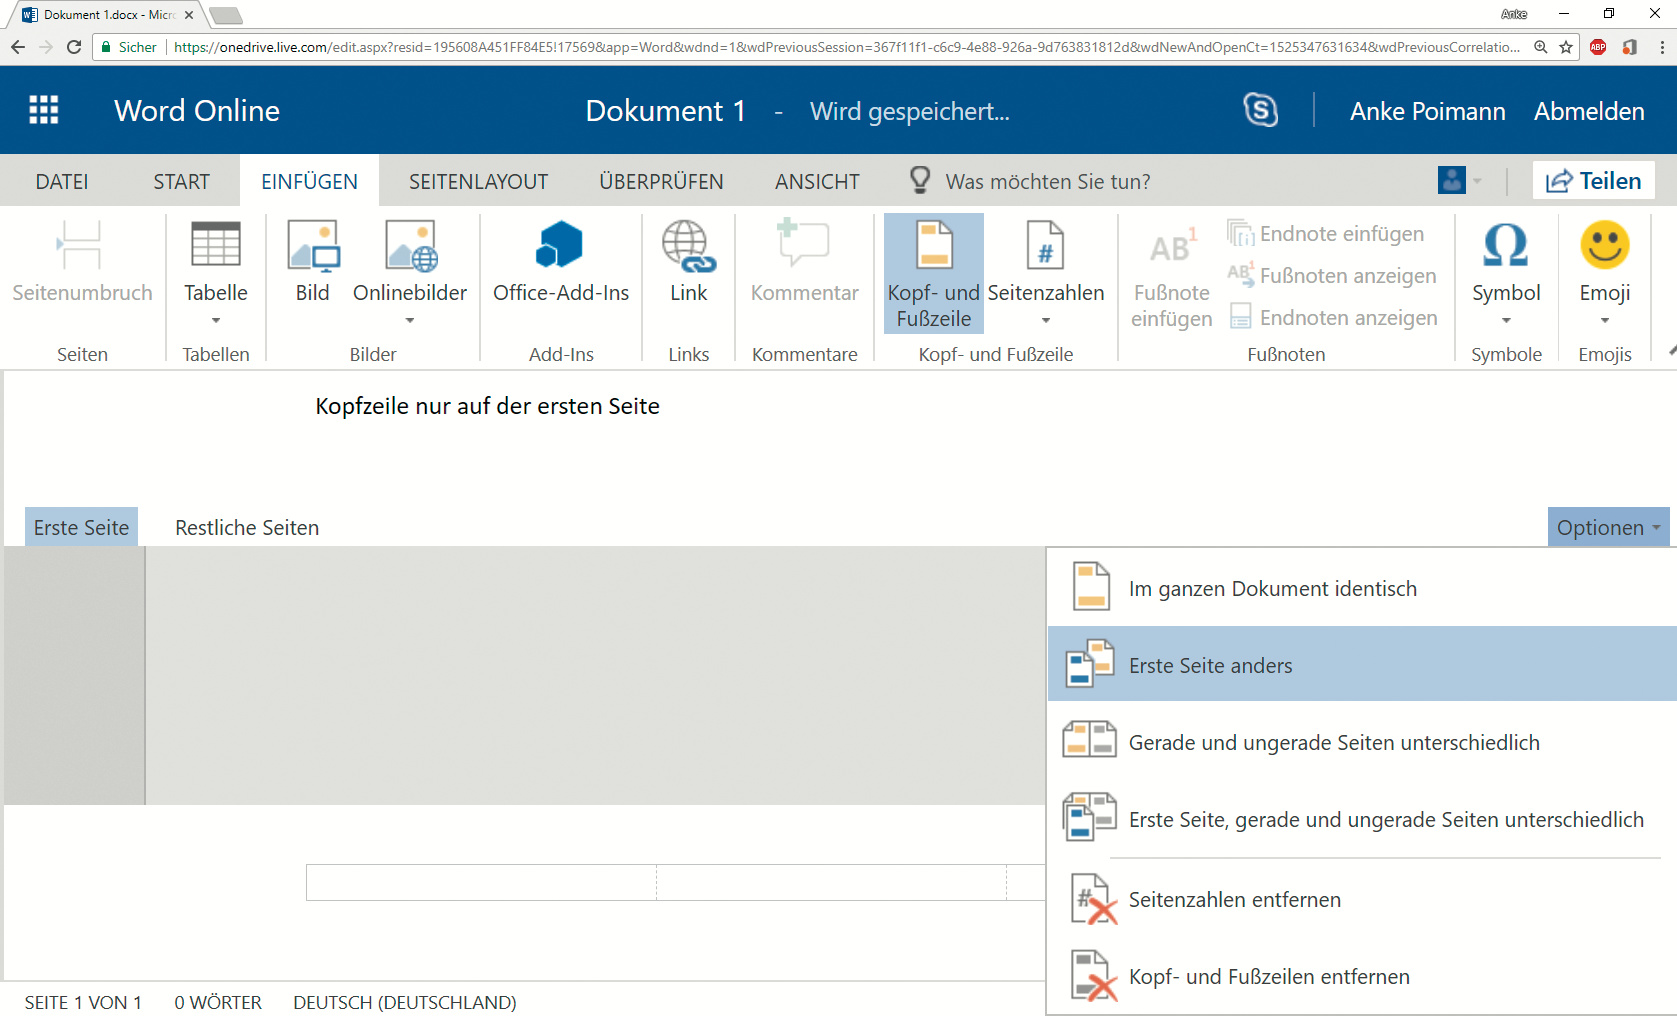The width and height of the screenshot is (1677, 1016).
Task: Select the Erste Seite header tab
Action: pos(81,527)
